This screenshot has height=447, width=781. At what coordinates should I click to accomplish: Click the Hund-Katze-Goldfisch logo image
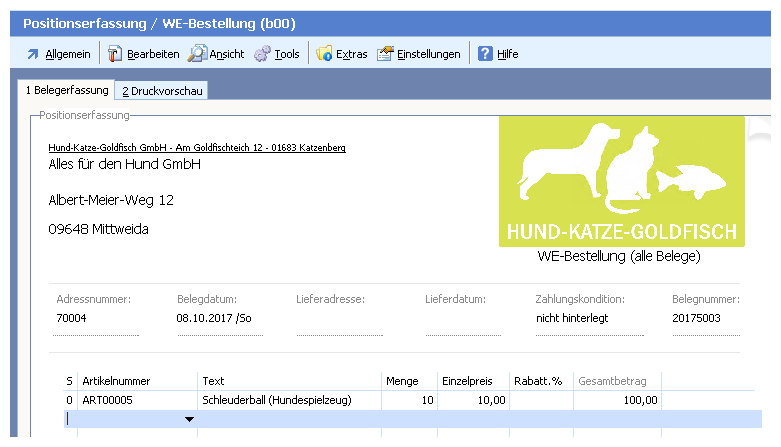click(x=621, y=181)
